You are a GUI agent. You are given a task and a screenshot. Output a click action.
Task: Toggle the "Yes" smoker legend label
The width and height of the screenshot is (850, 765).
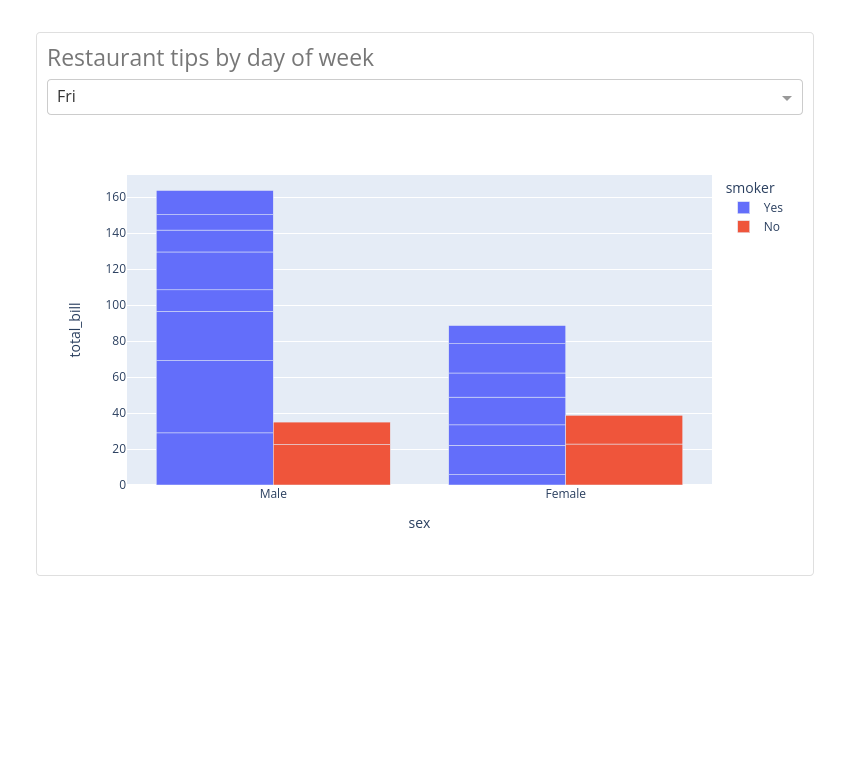tap(773, 208)
